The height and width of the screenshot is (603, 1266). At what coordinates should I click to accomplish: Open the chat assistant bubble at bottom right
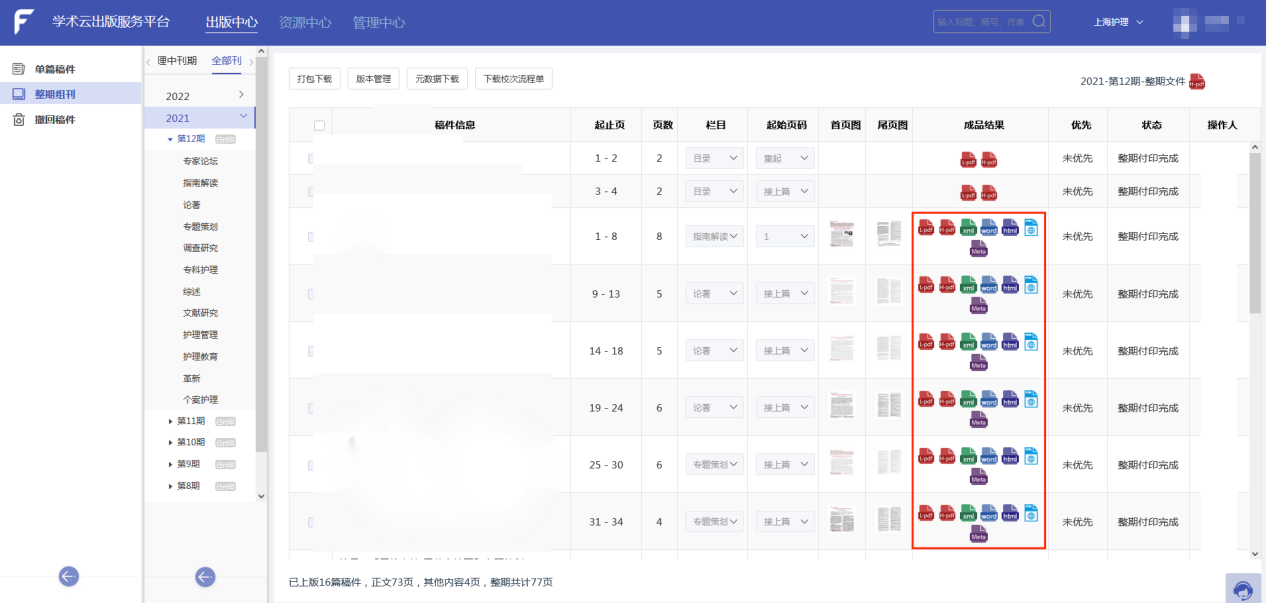coord(1243,590)
